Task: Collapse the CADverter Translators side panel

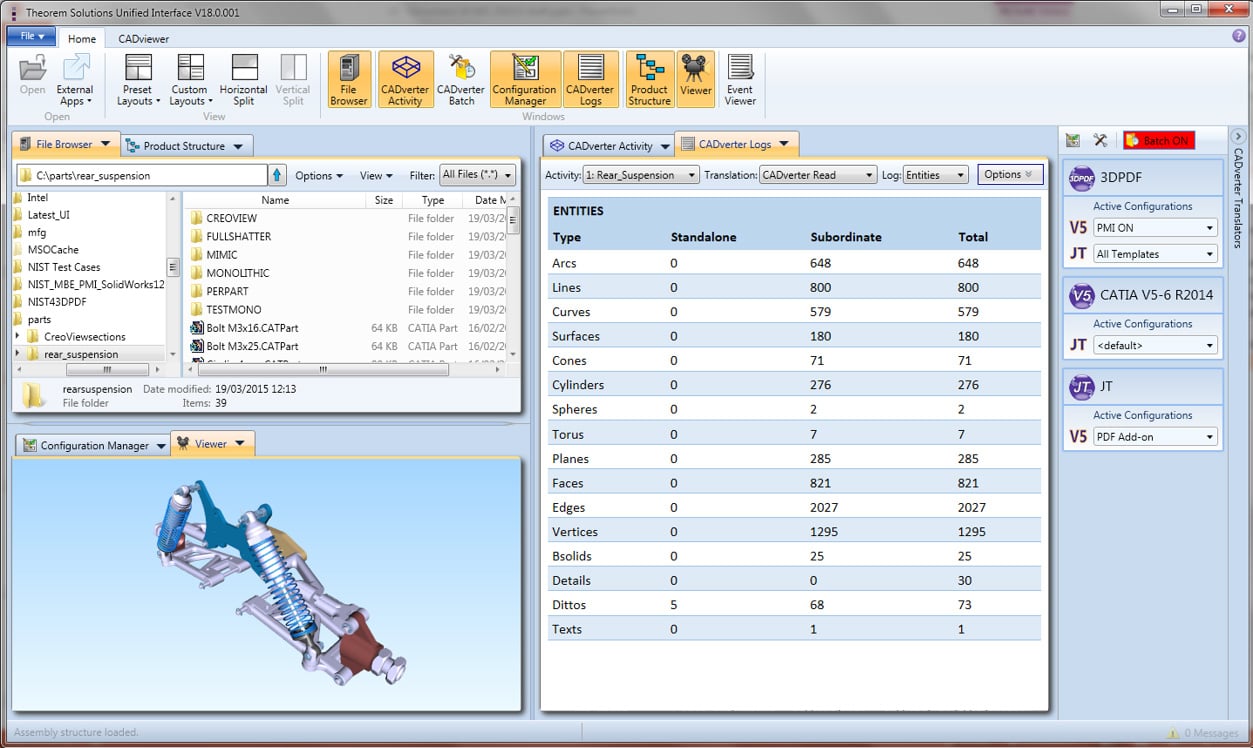Action: 1238,136
